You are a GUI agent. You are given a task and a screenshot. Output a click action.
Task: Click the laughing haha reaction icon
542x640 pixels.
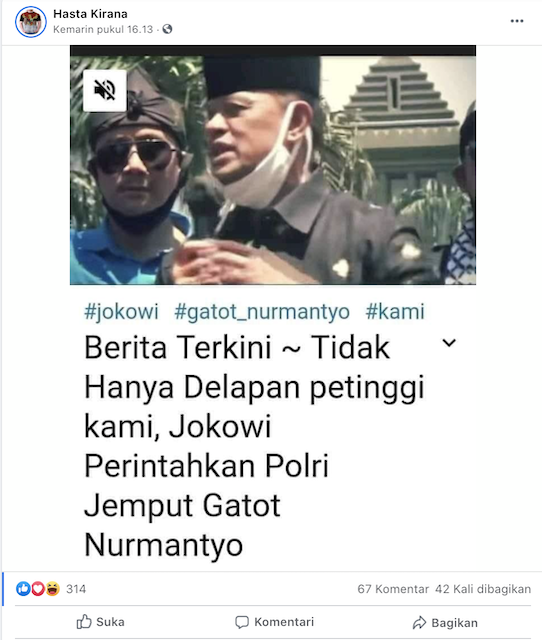[52, 589]
